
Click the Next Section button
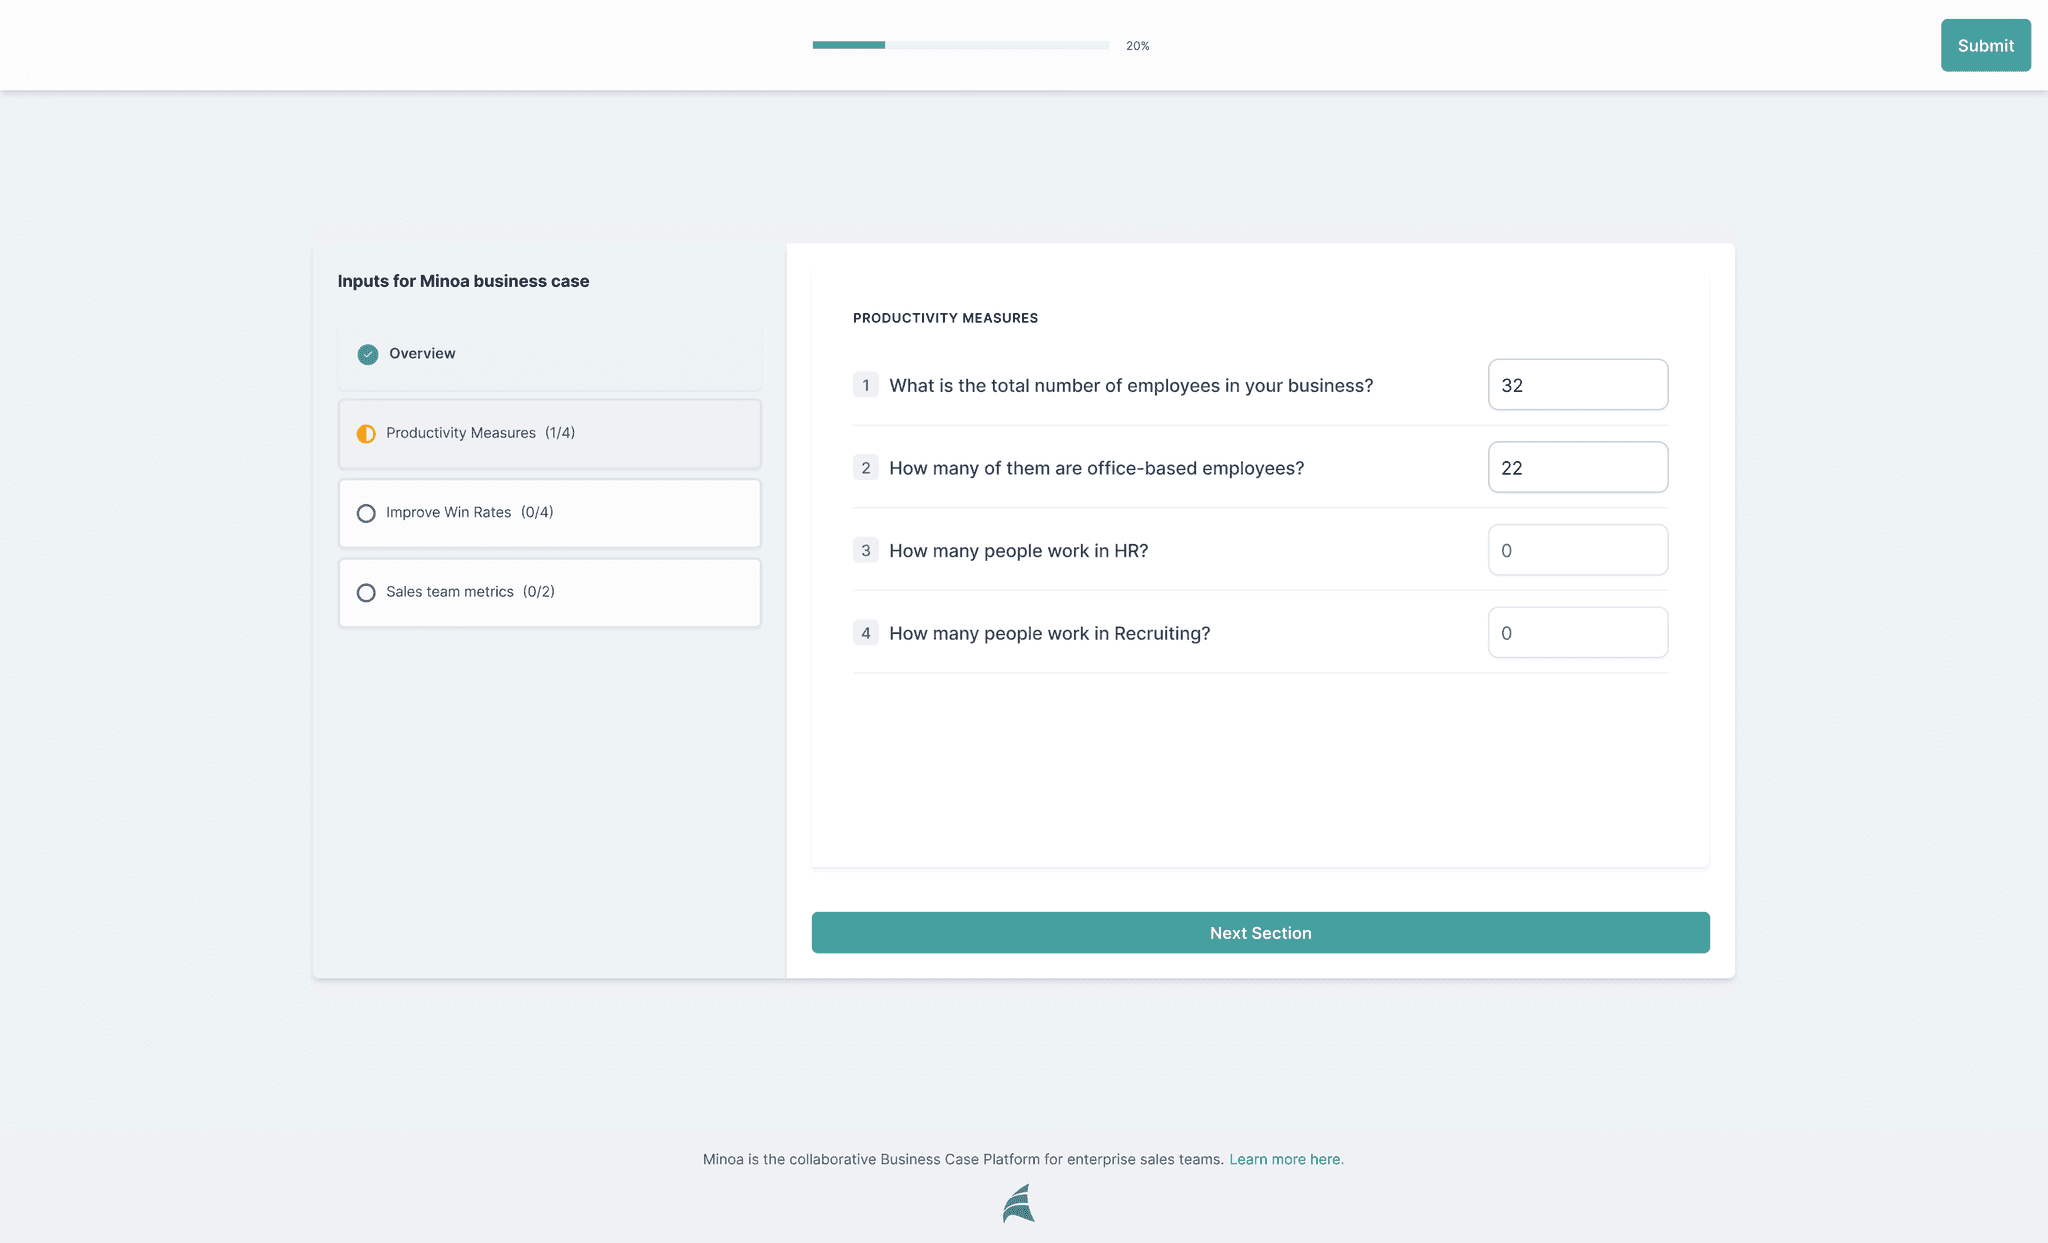[1260, 933]
